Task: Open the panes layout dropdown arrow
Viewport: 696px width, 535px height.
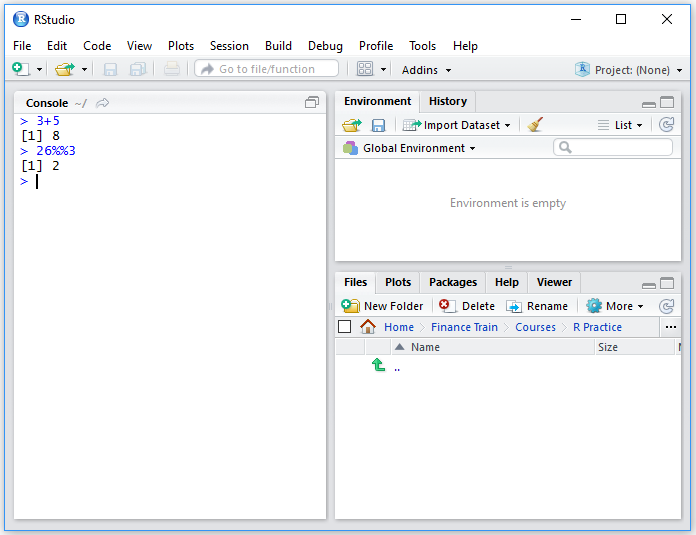Action: [383, 70]
